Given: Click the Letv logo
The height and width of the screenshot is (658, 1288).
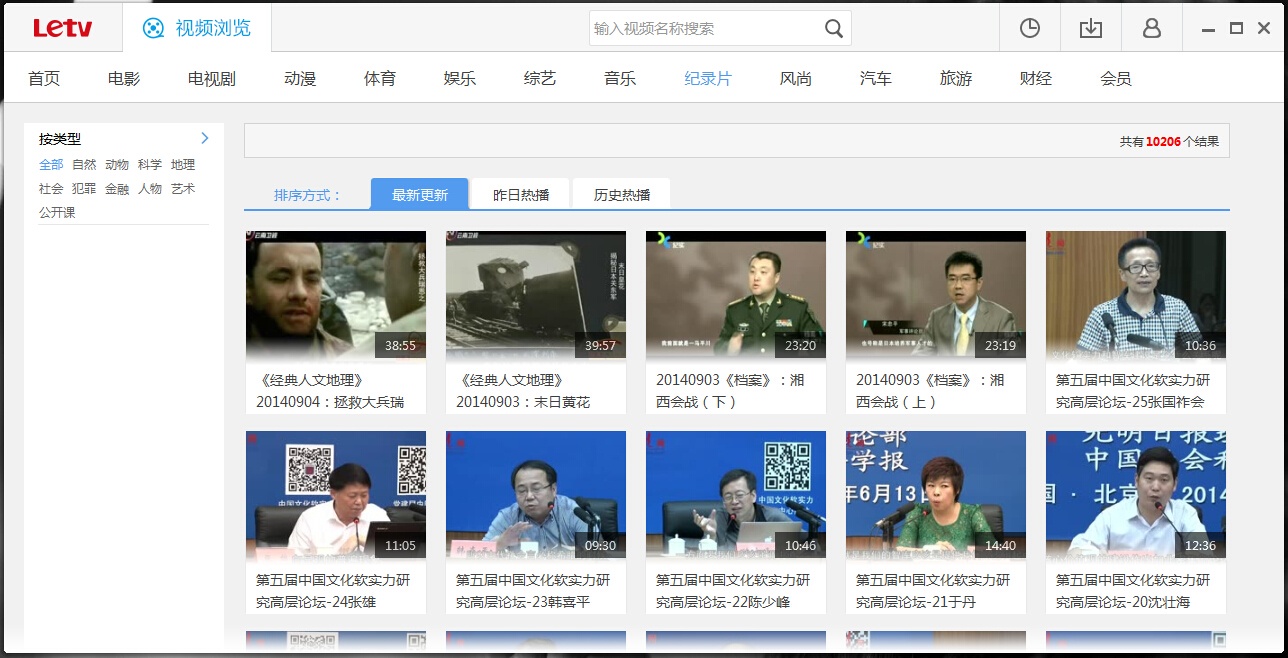Looking at the screenshot, I should [62, 27].
